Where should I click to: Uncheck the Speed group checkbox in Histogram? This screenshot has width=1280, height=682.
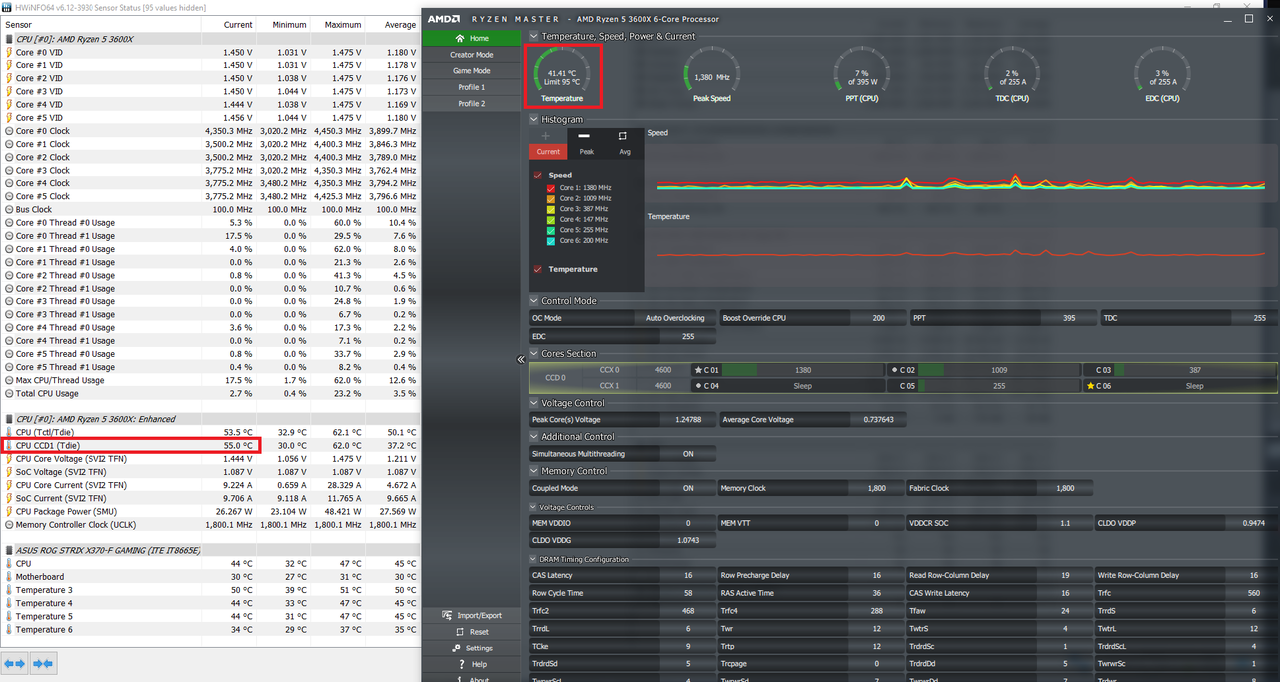538,175
